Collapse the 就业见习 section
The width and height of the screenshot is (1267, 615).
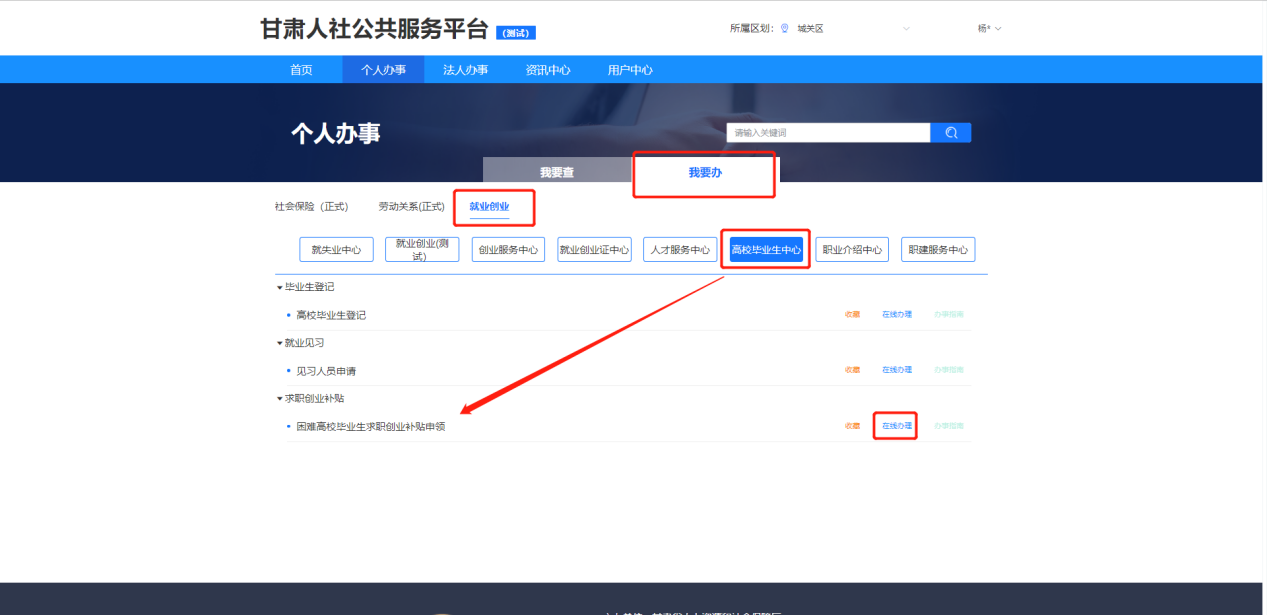(x=281, y=343)
